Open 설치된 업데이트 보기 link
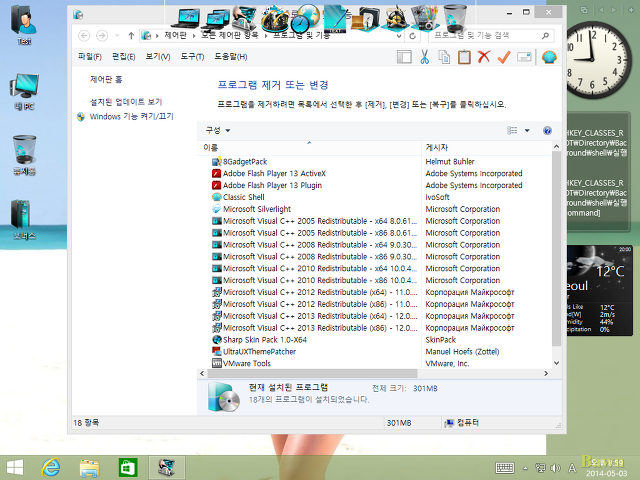 [x=126, y=102]
